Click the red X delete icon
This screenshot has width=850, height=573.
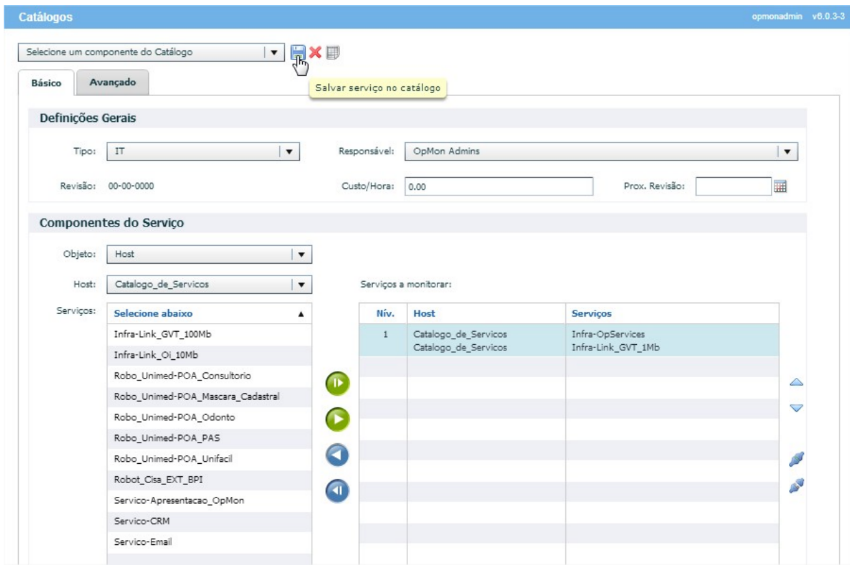[315, 52]
